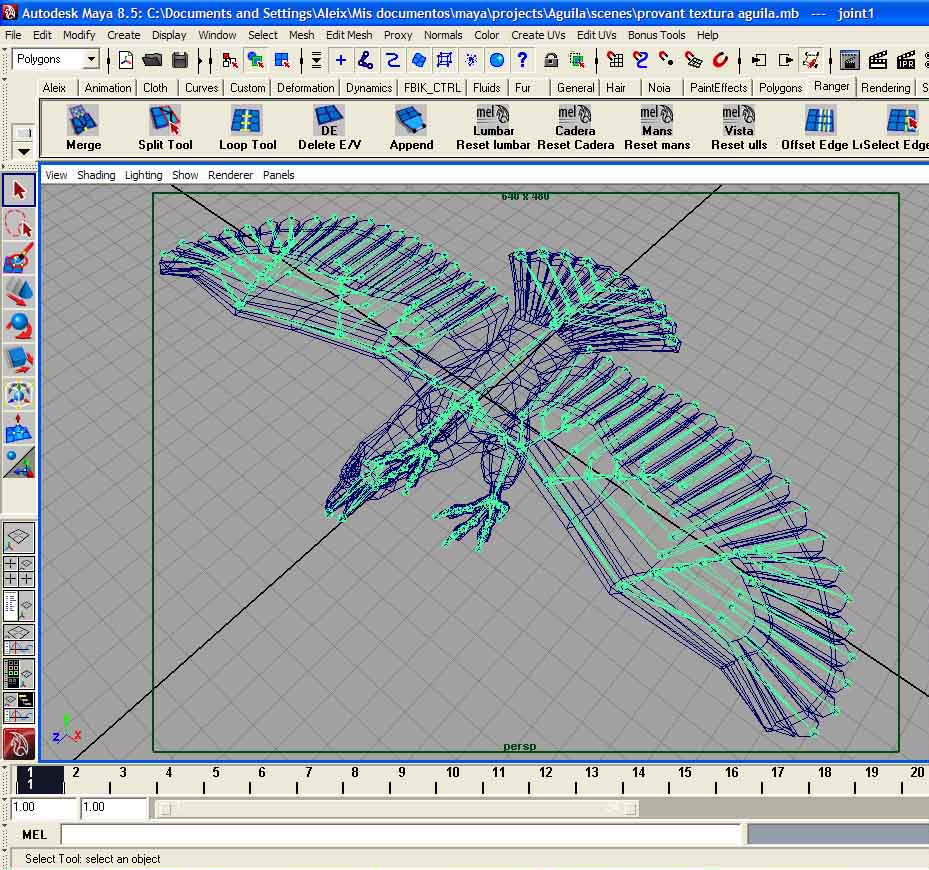929x870 pixels.
Task: Switch to the FBIK_CTRL shelf tab
Action: [432, 88]
